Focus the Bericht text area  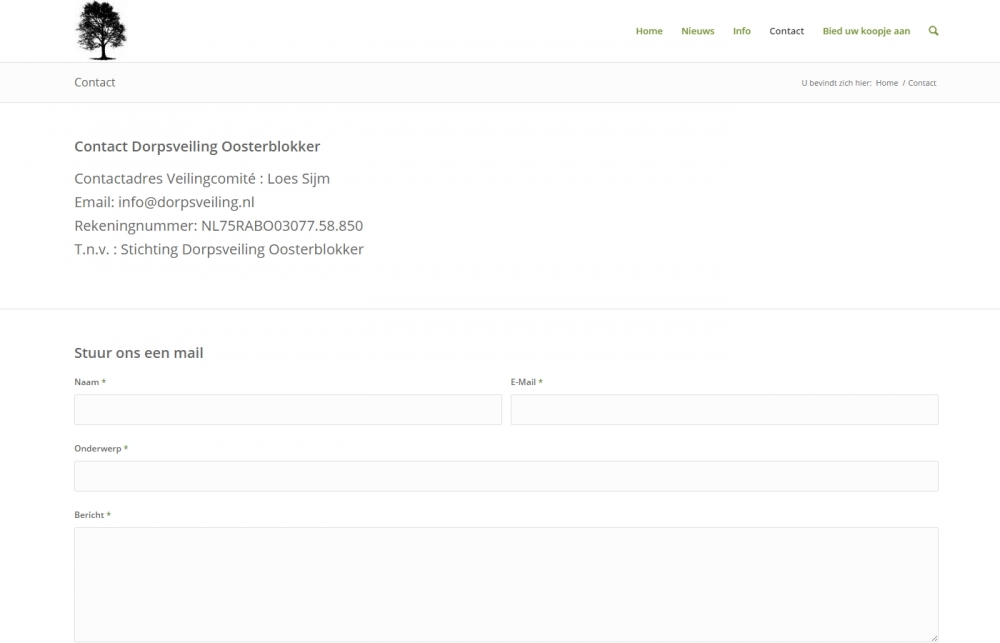click(x=506, y=584)
